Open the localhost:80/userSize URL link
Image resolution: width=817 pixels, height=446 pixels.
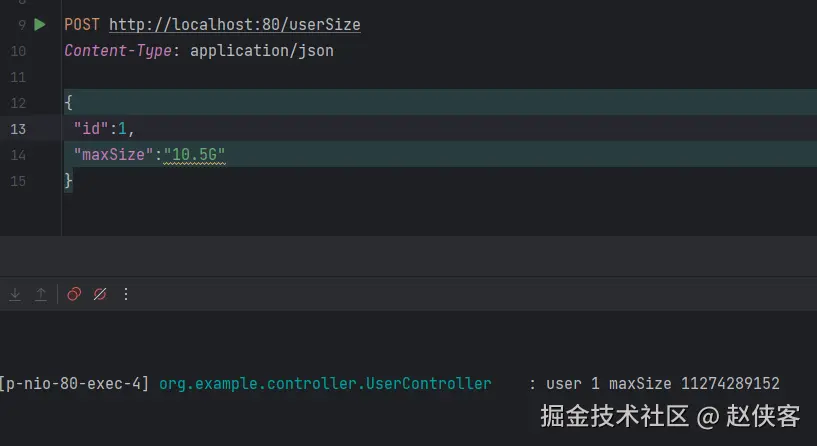click(x=234, y=24)
